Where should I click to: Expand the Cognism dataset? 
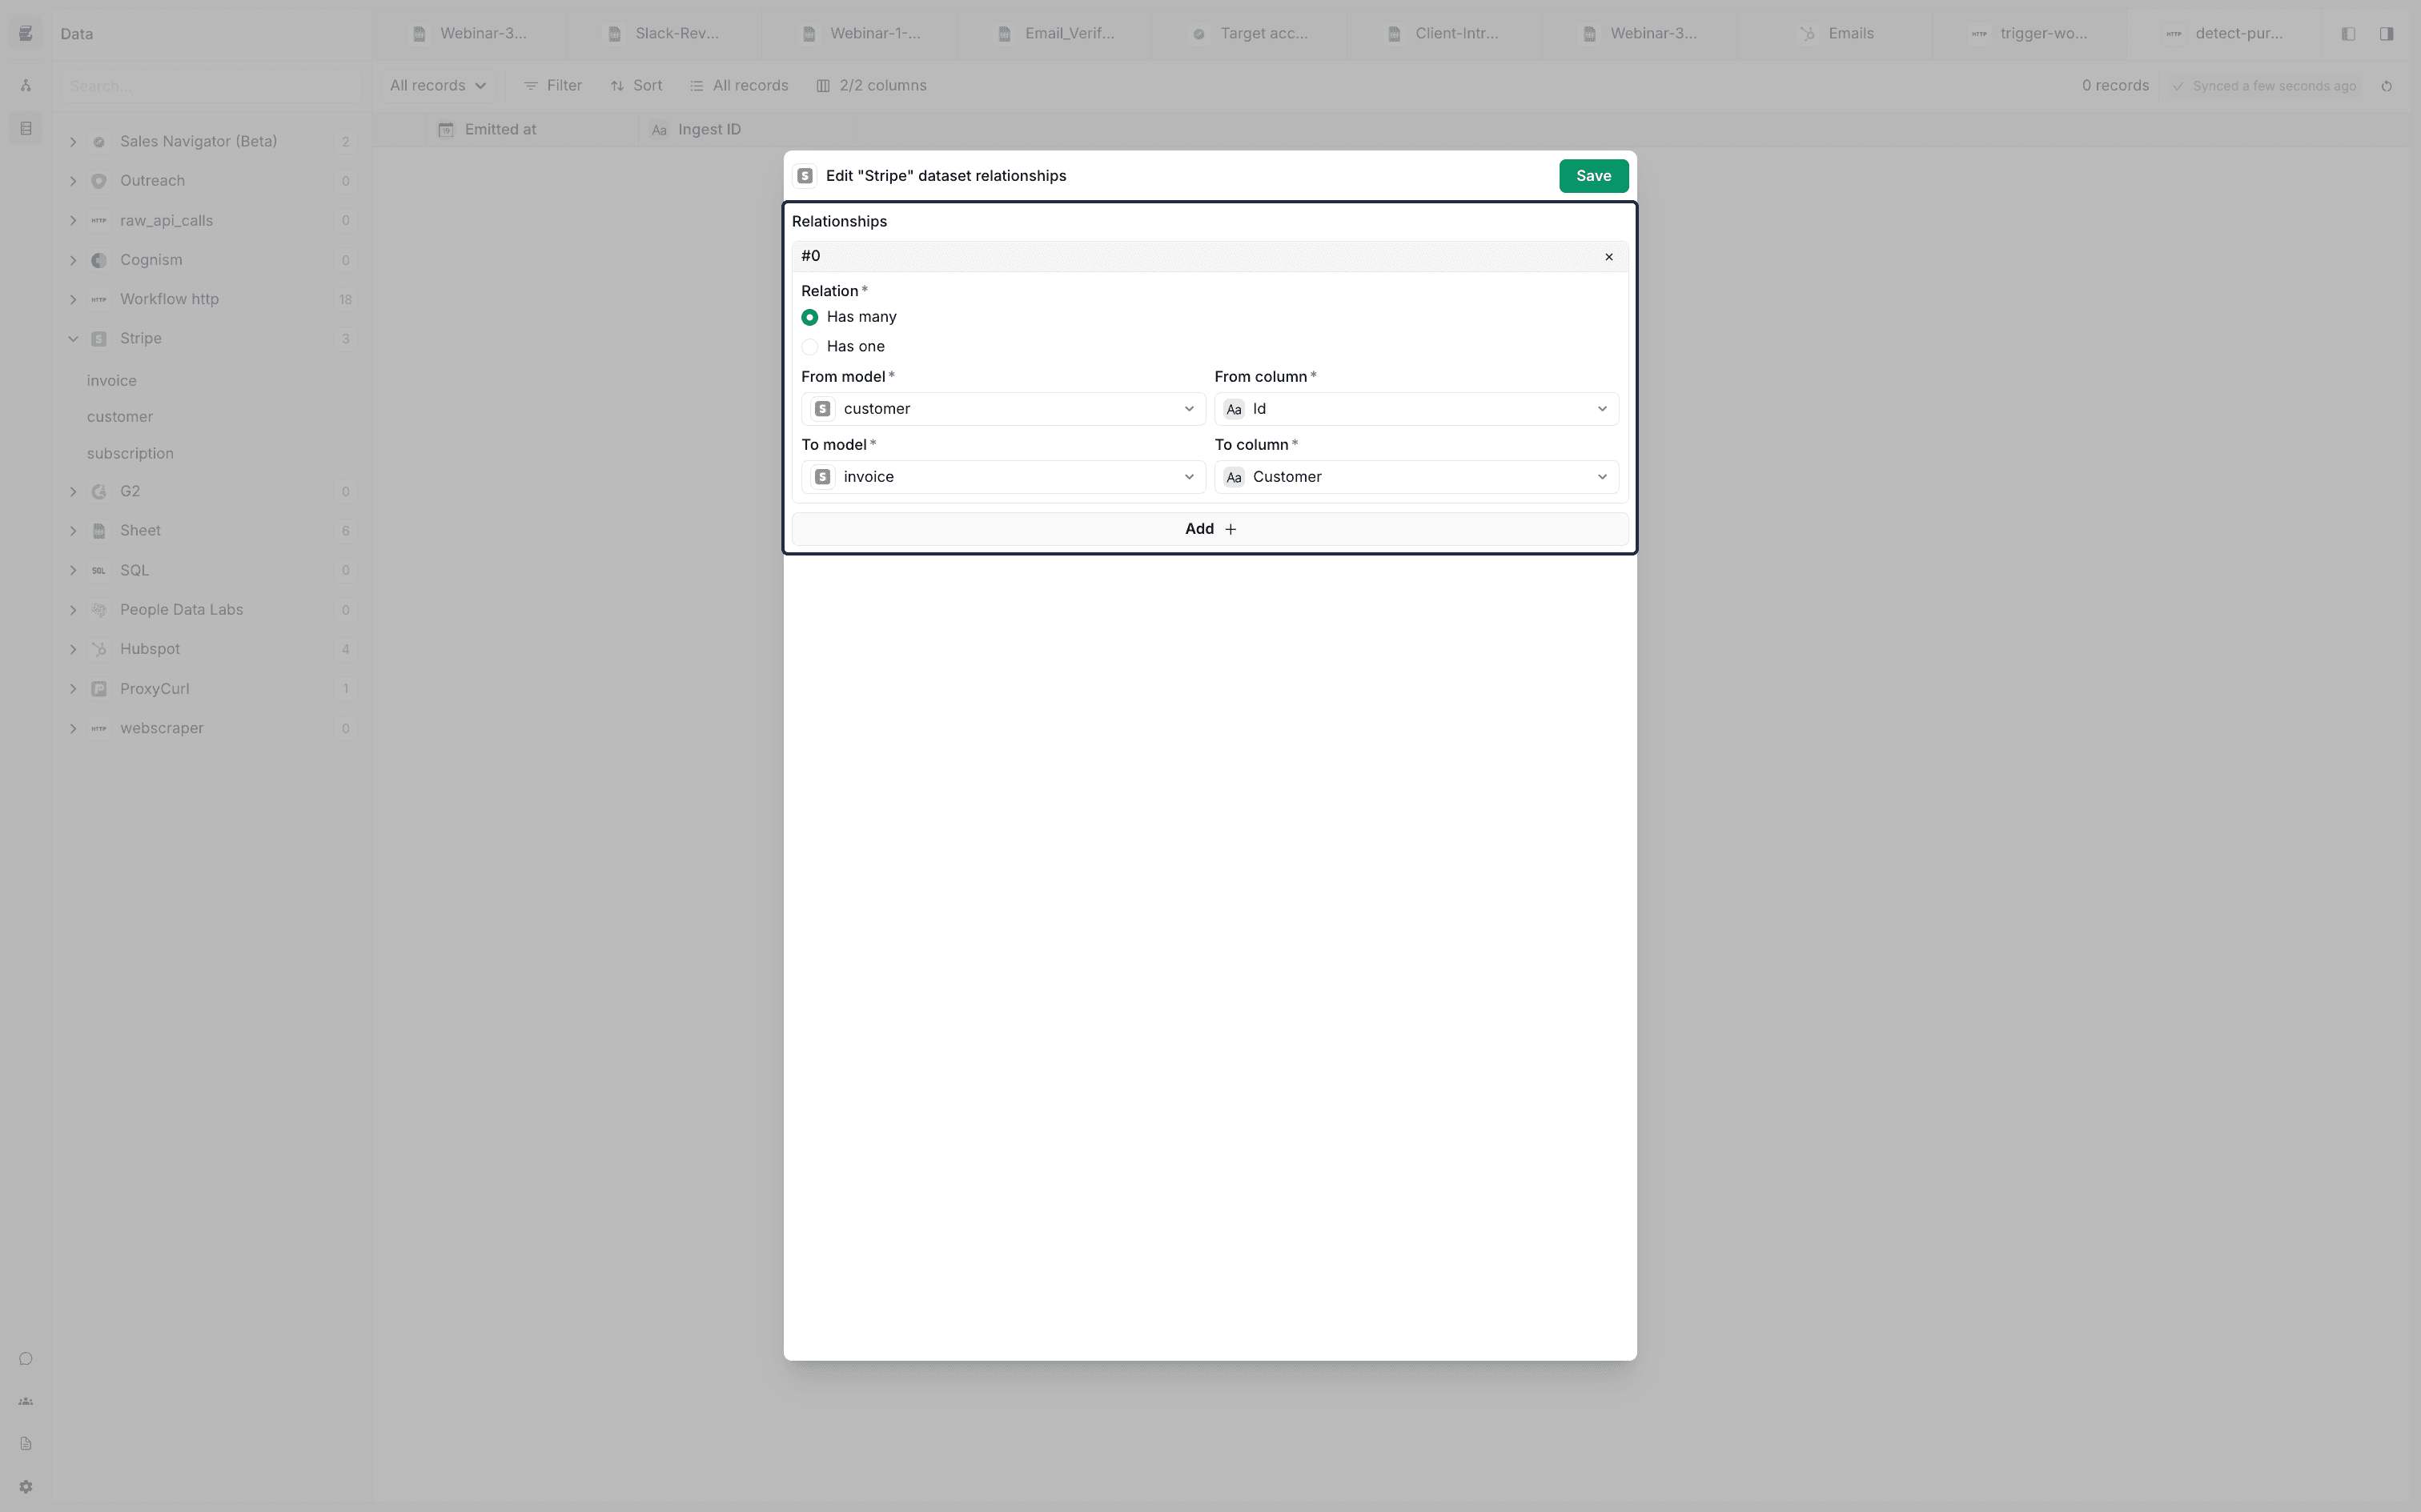tap(73, 260)
